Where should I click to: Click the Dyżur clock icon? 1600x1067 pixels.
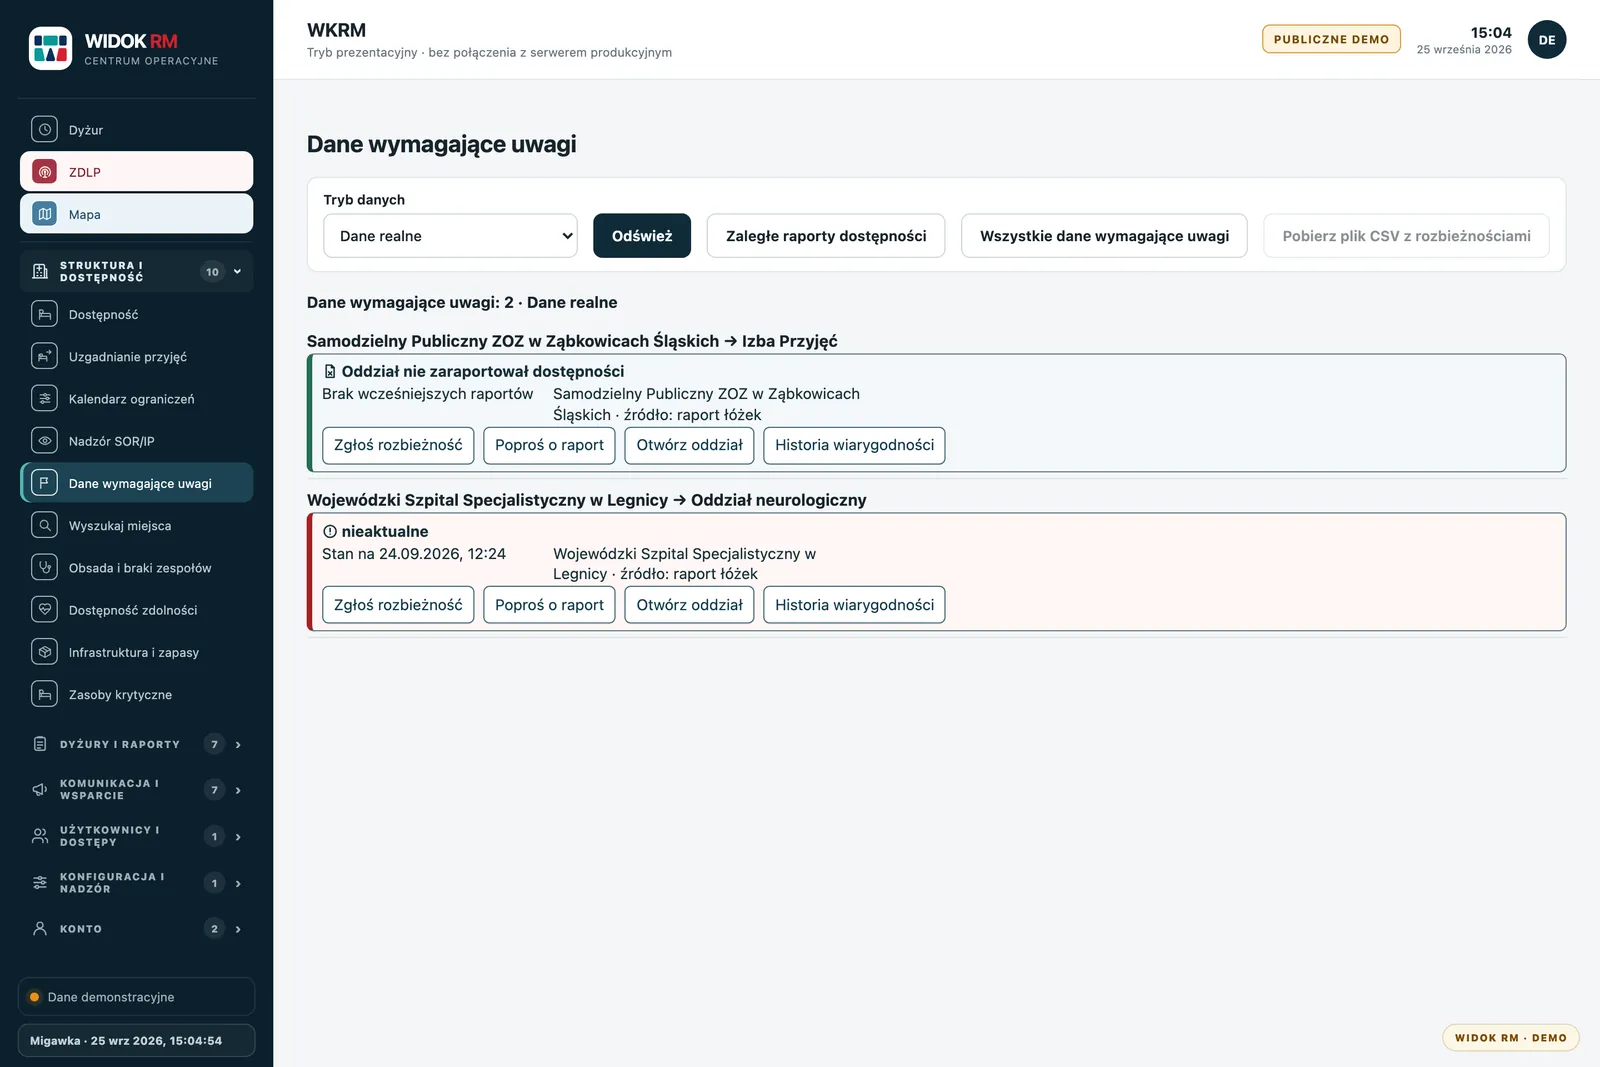tap(44, 129)
